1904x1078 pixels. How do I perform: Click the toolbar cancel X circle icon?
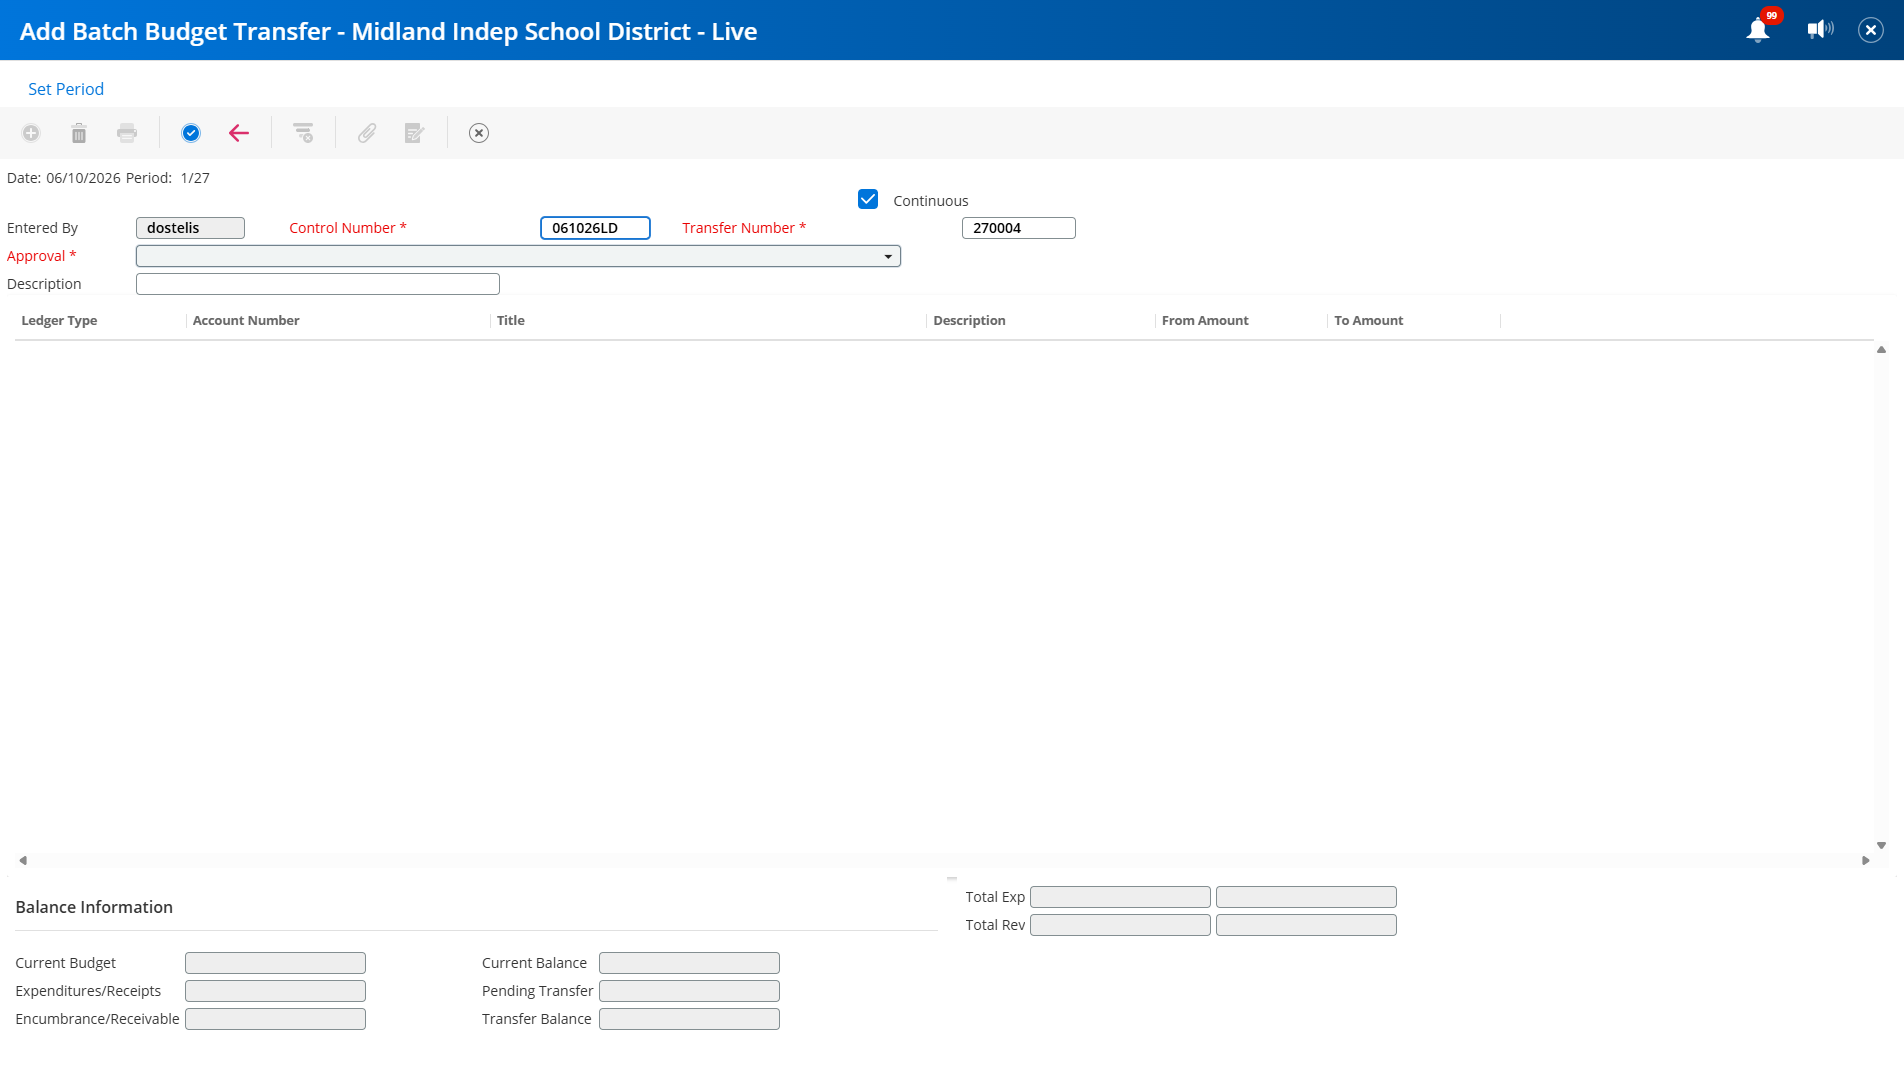click(x=479, y=133)
